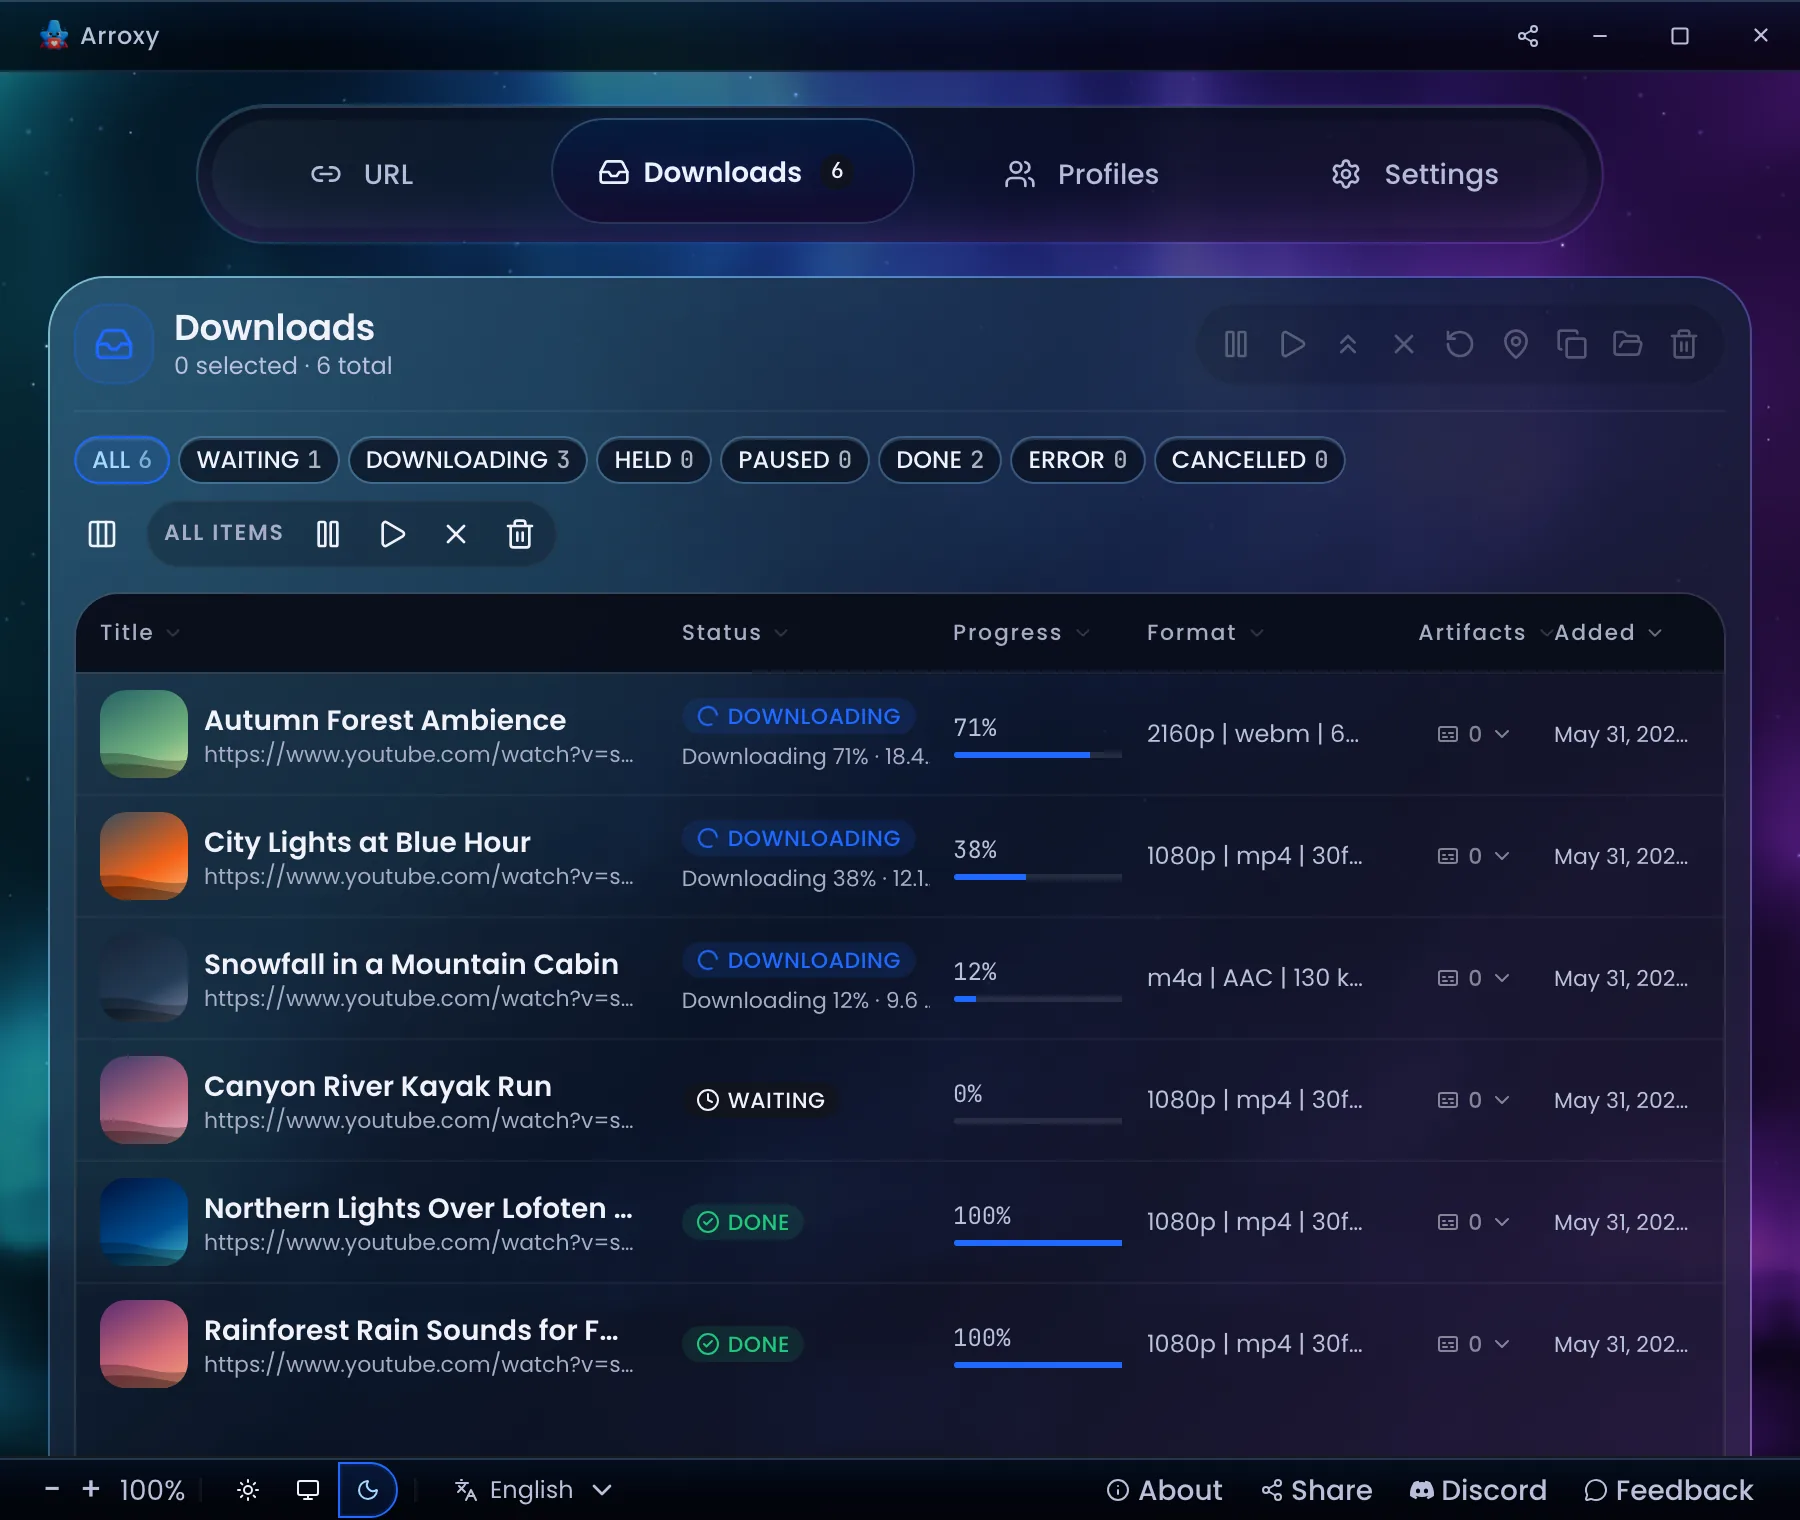Retry selected downloads icon
The image size is (1800, 1520).
pyautogui.click(x=1460, y=345)
